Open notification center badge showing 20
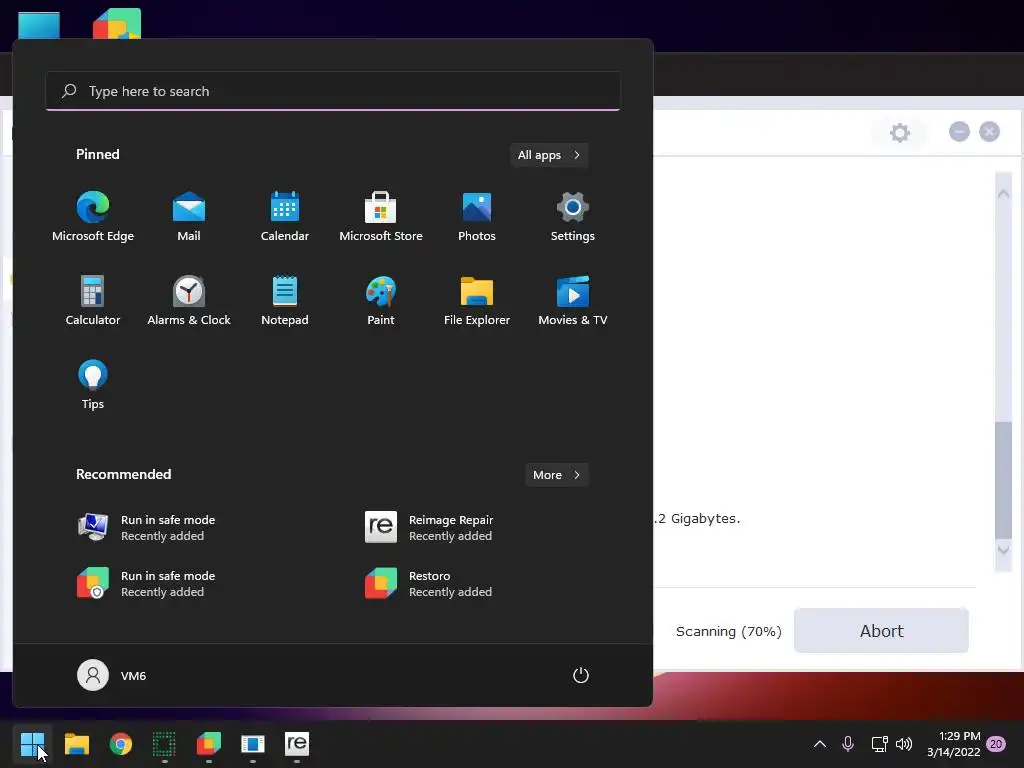 (x=997, y=744)
